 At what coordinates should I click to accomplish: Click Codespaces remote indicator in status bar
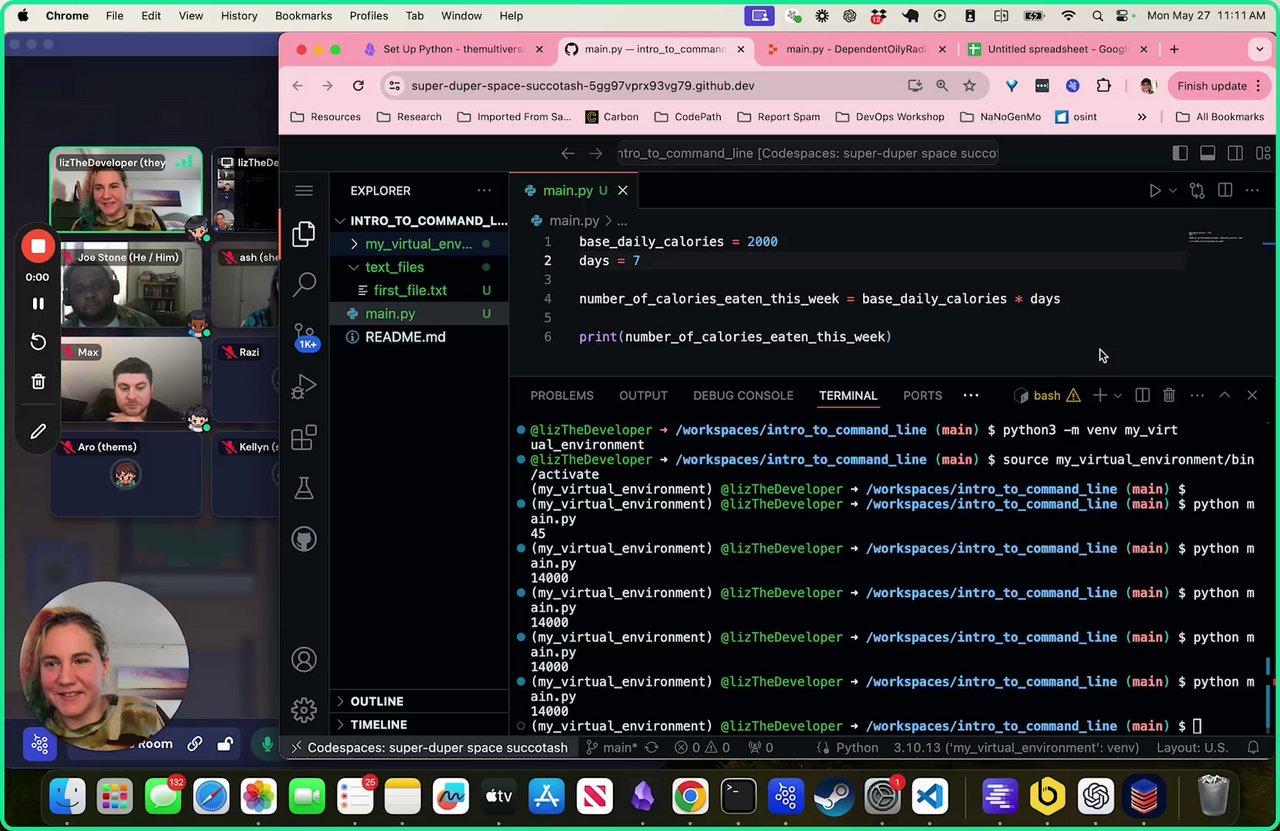tap(429, 747)
